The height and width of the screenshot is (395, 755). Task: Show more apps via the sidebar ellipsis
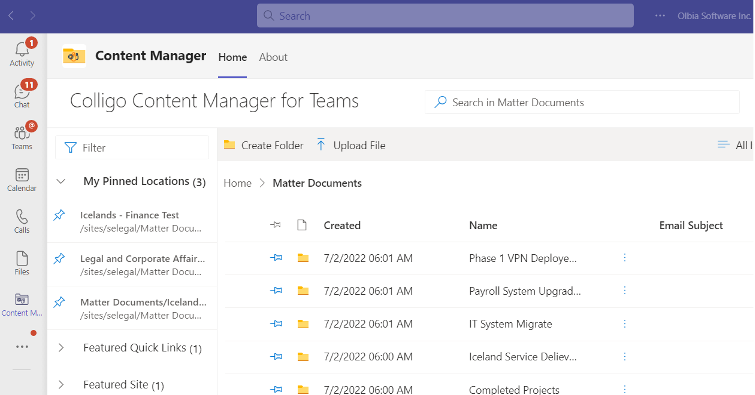22,346
